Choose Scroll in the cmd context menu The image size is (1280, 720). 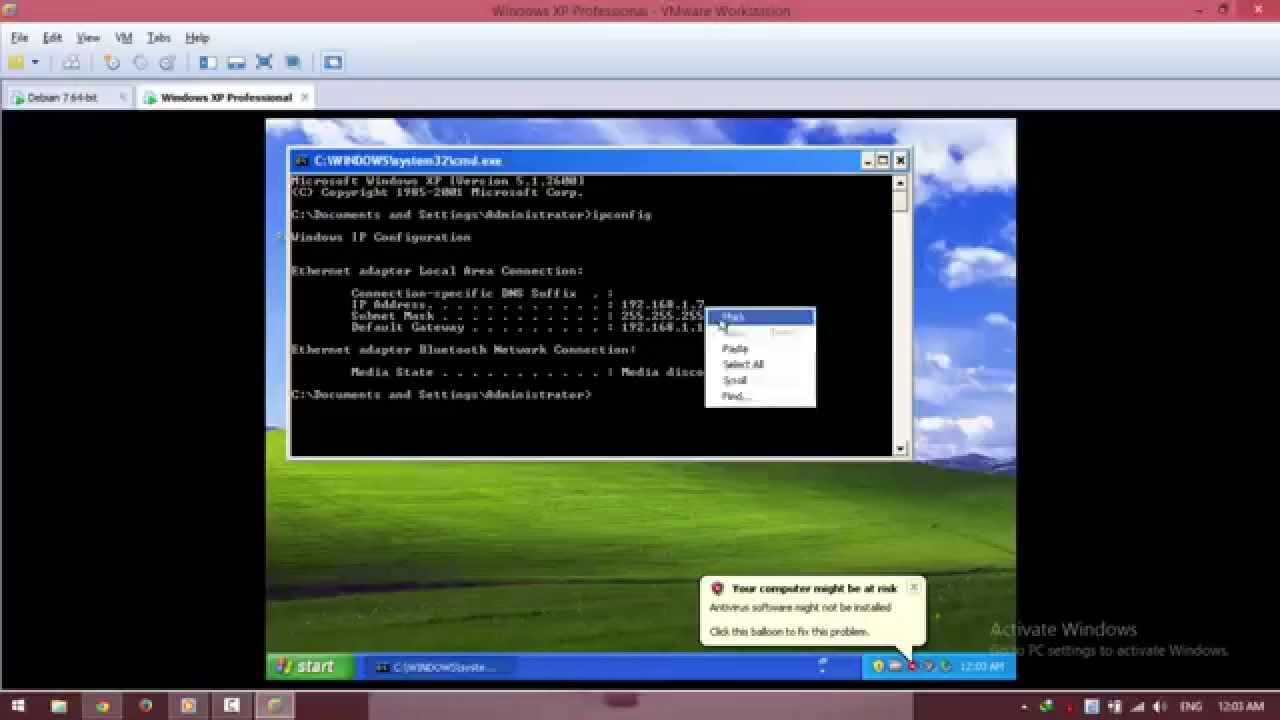click(760, 381)
